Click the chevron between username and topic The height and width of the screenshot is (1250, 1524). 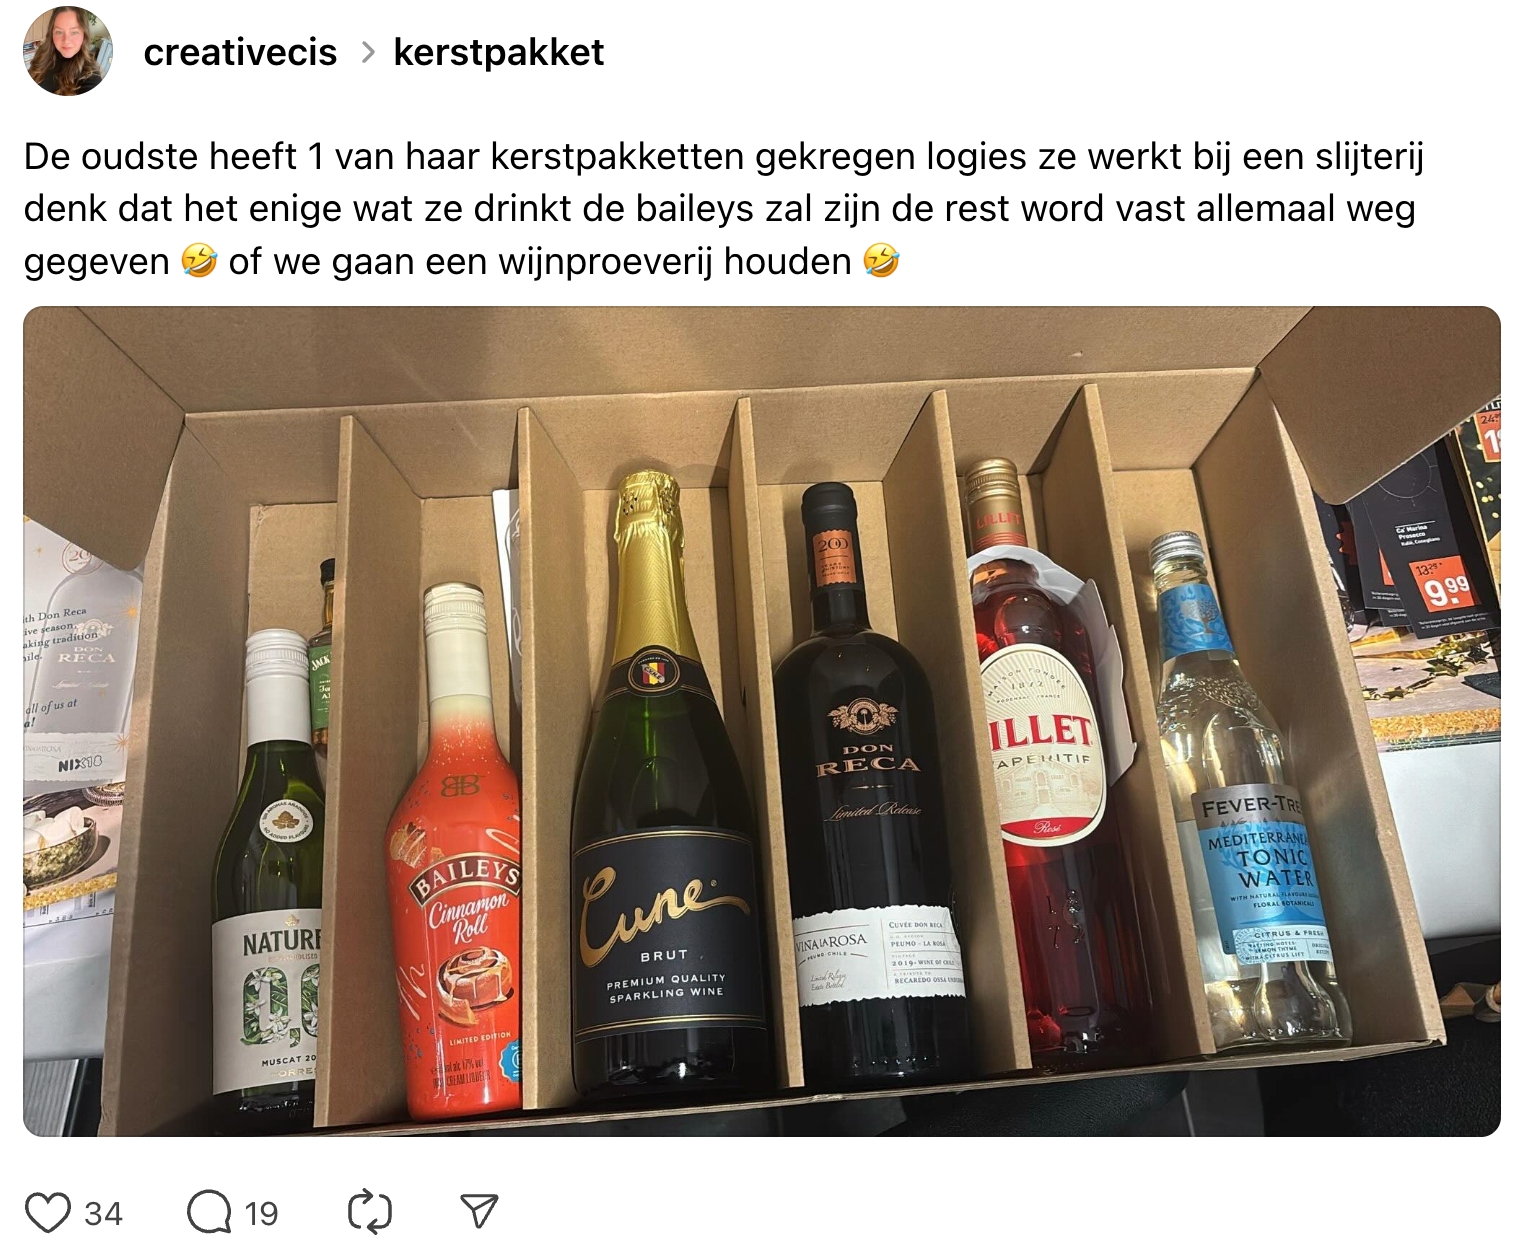click(x=367, y=52)
